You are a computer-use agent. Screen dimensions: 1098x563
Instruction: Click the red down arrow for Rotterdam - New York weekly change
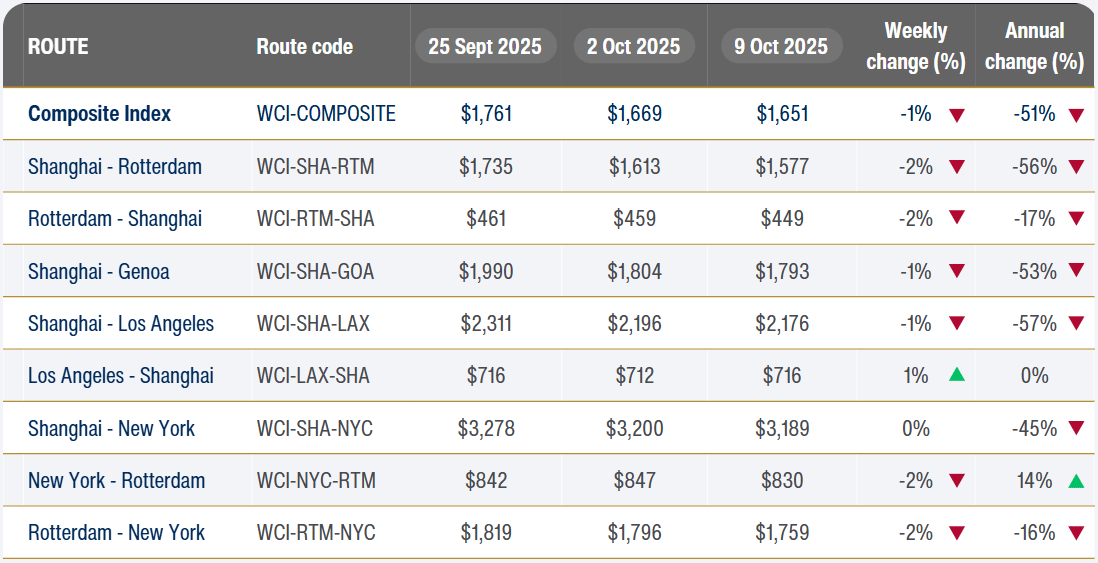point(957,533)
